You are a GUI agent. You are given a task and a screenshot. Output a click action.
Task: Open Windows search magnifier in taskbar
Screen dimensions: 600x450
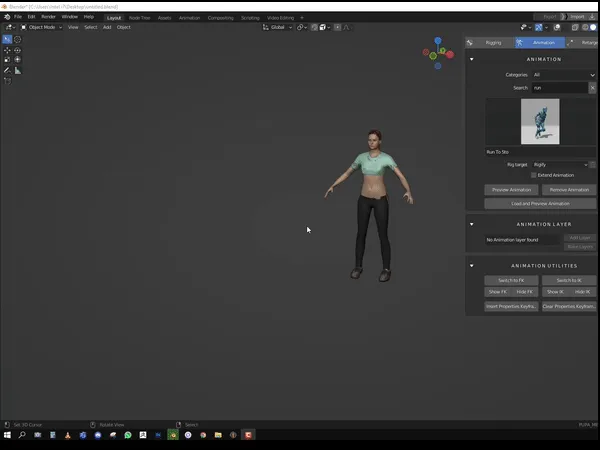[x=22, y=435]
